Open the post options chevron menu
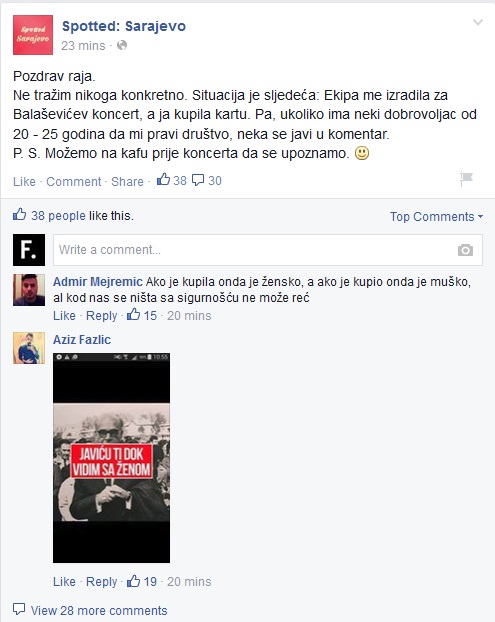 (478, 23)
